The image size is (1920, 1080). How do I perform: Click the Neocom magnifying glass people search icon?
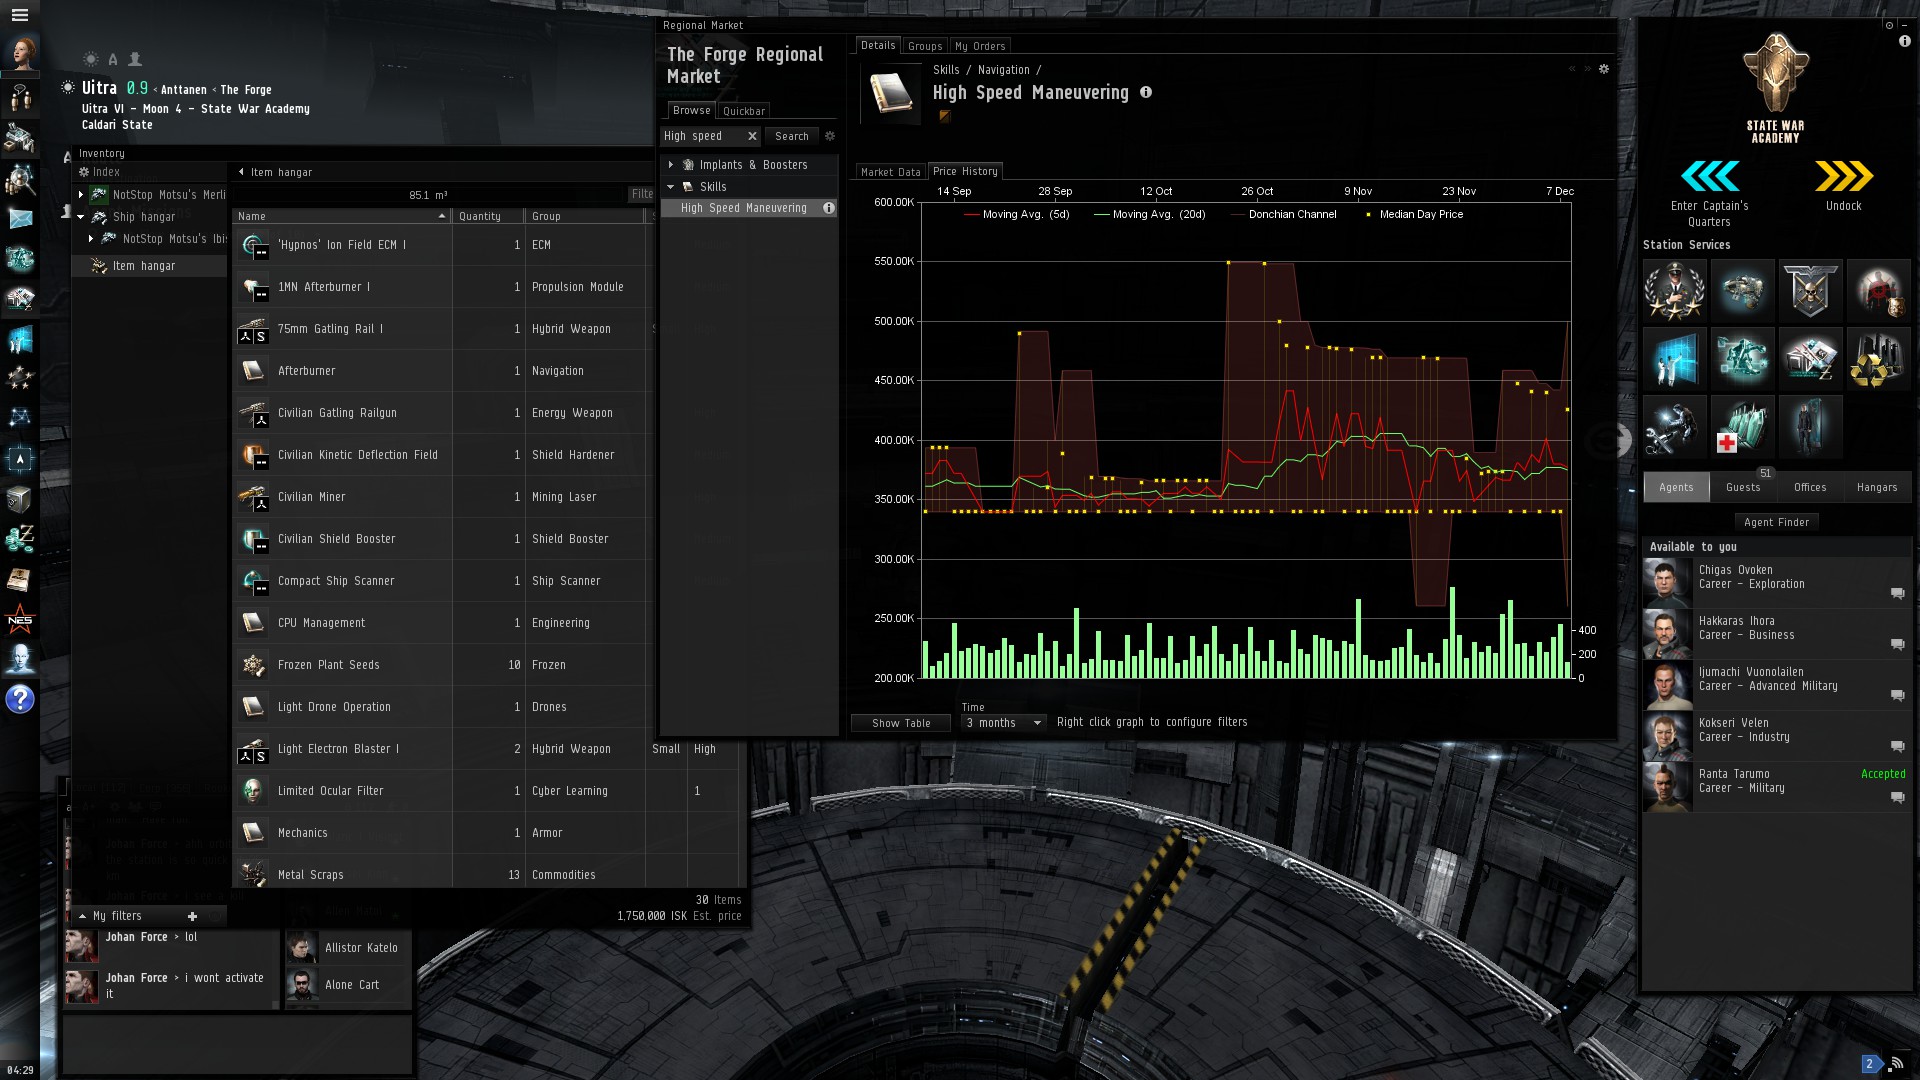click(x=20, y=179)
